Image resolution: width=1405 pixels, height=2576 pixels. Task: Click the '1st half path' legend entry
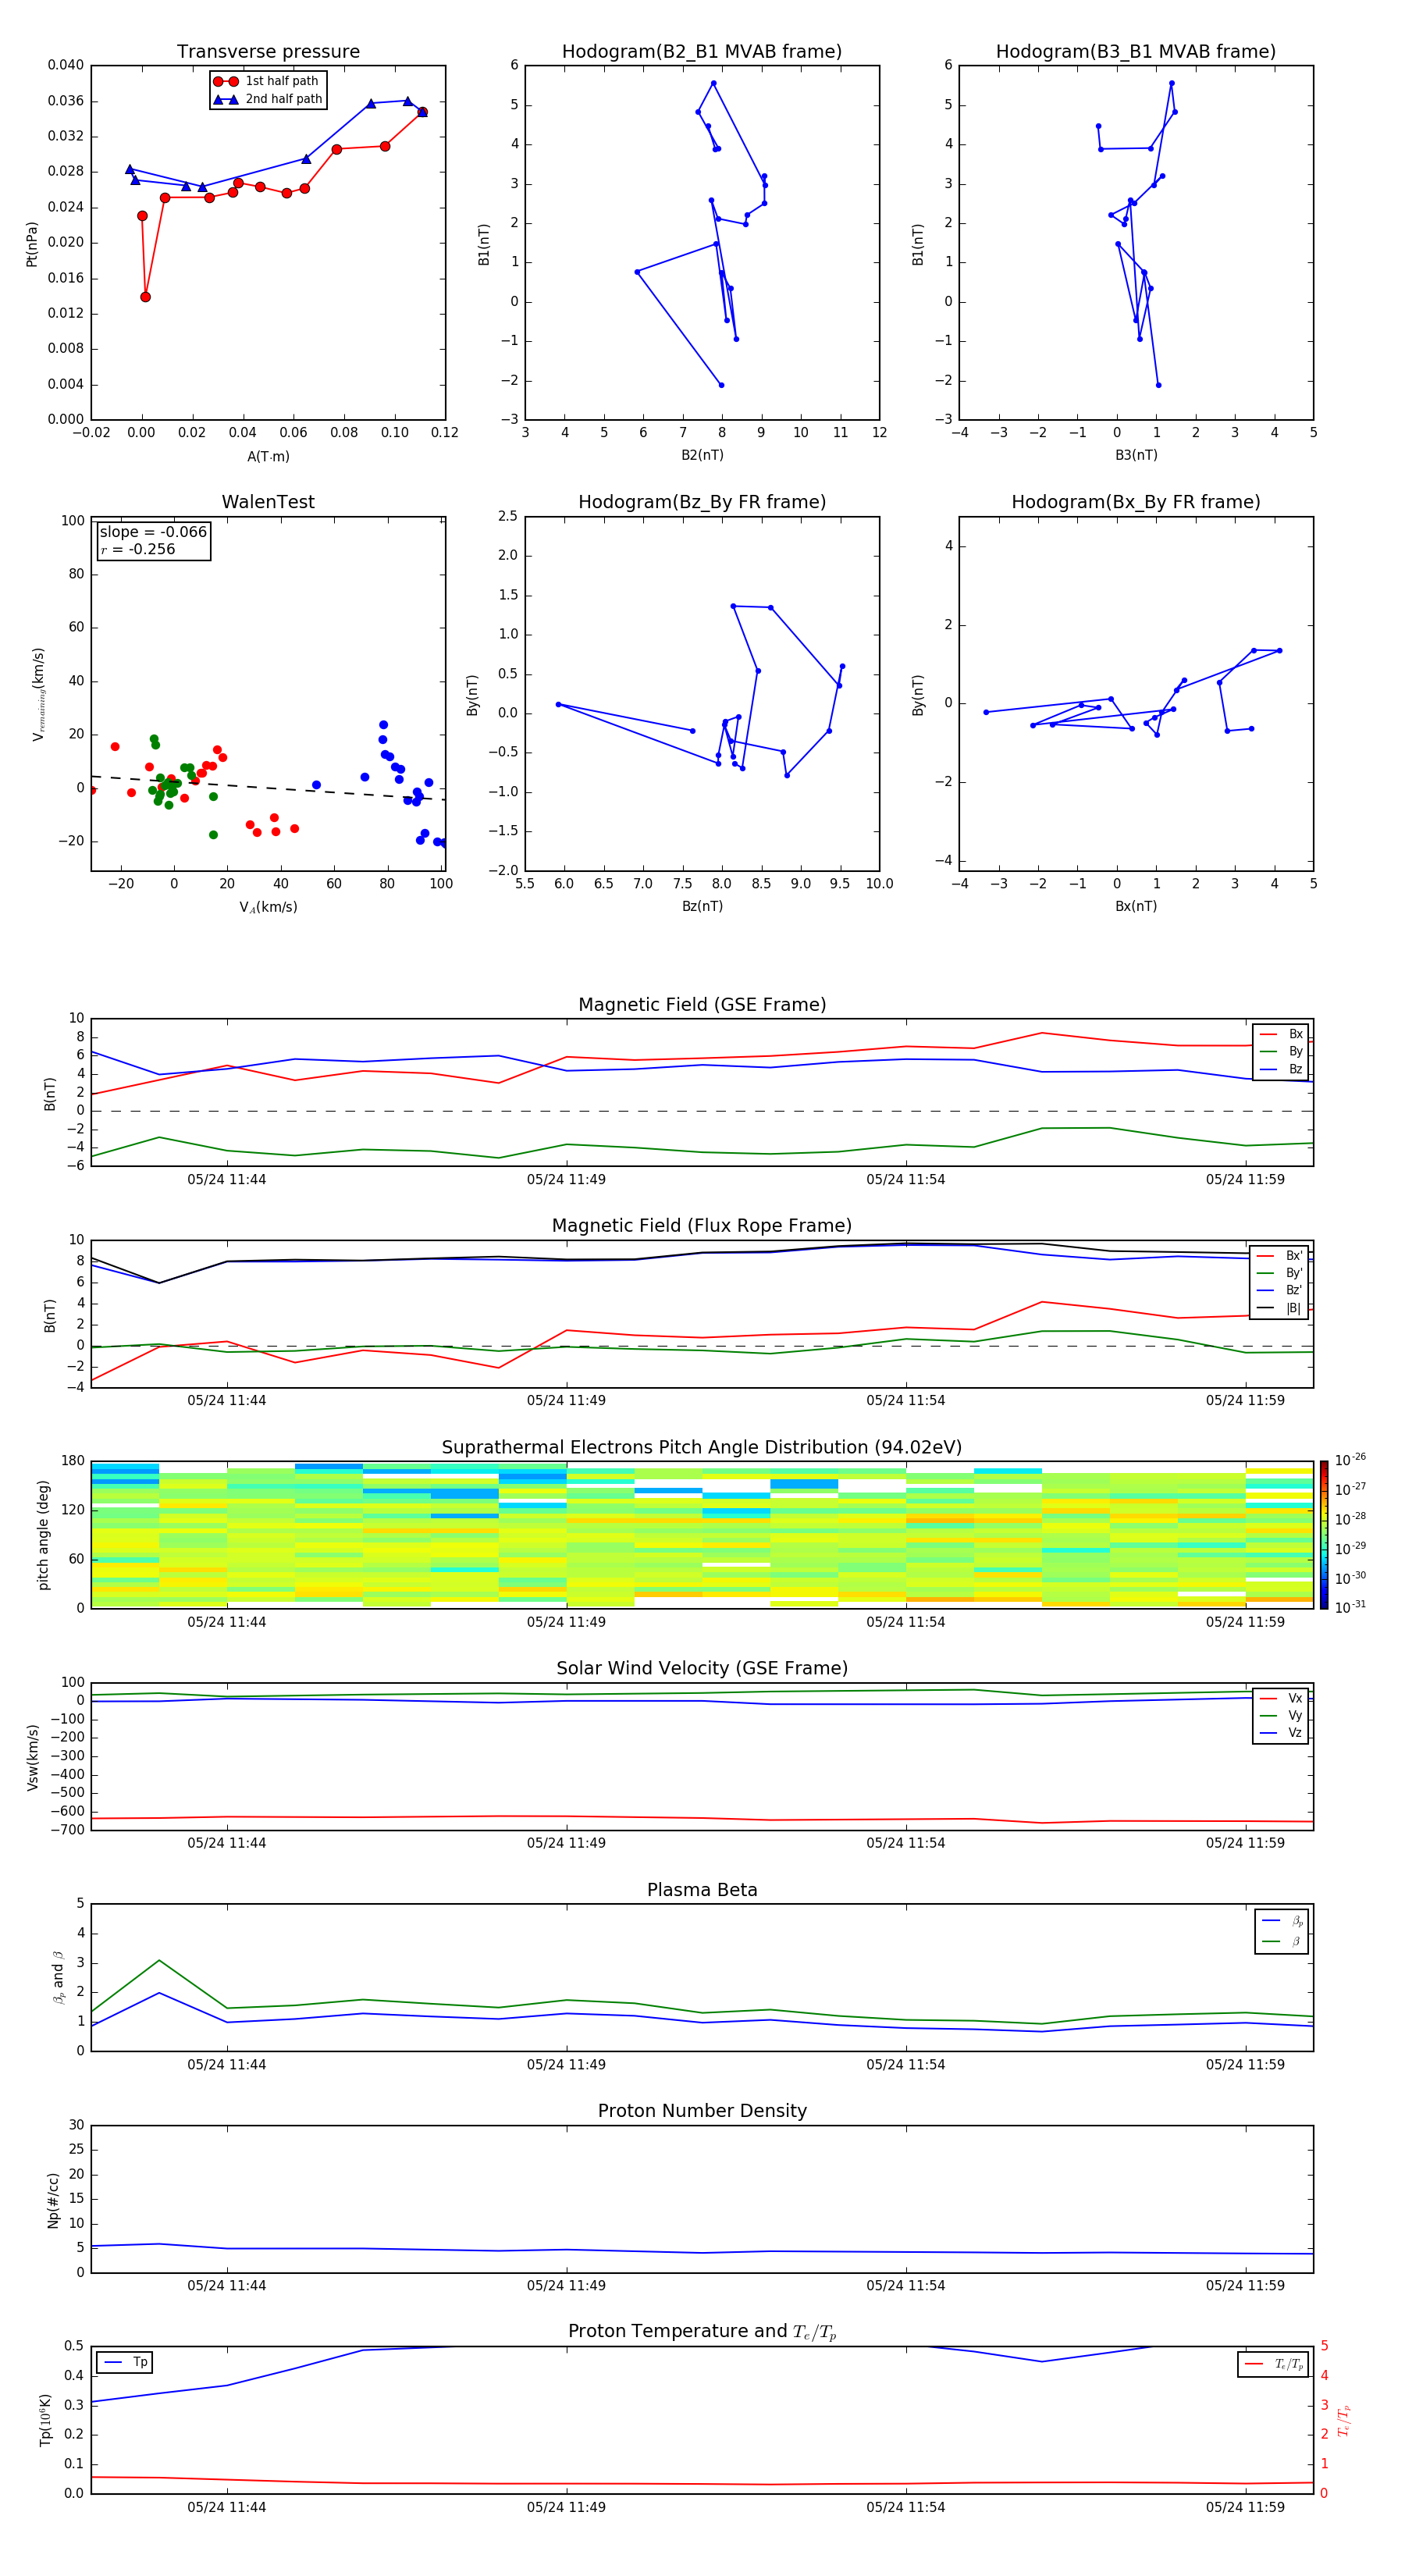pos(267,81)
